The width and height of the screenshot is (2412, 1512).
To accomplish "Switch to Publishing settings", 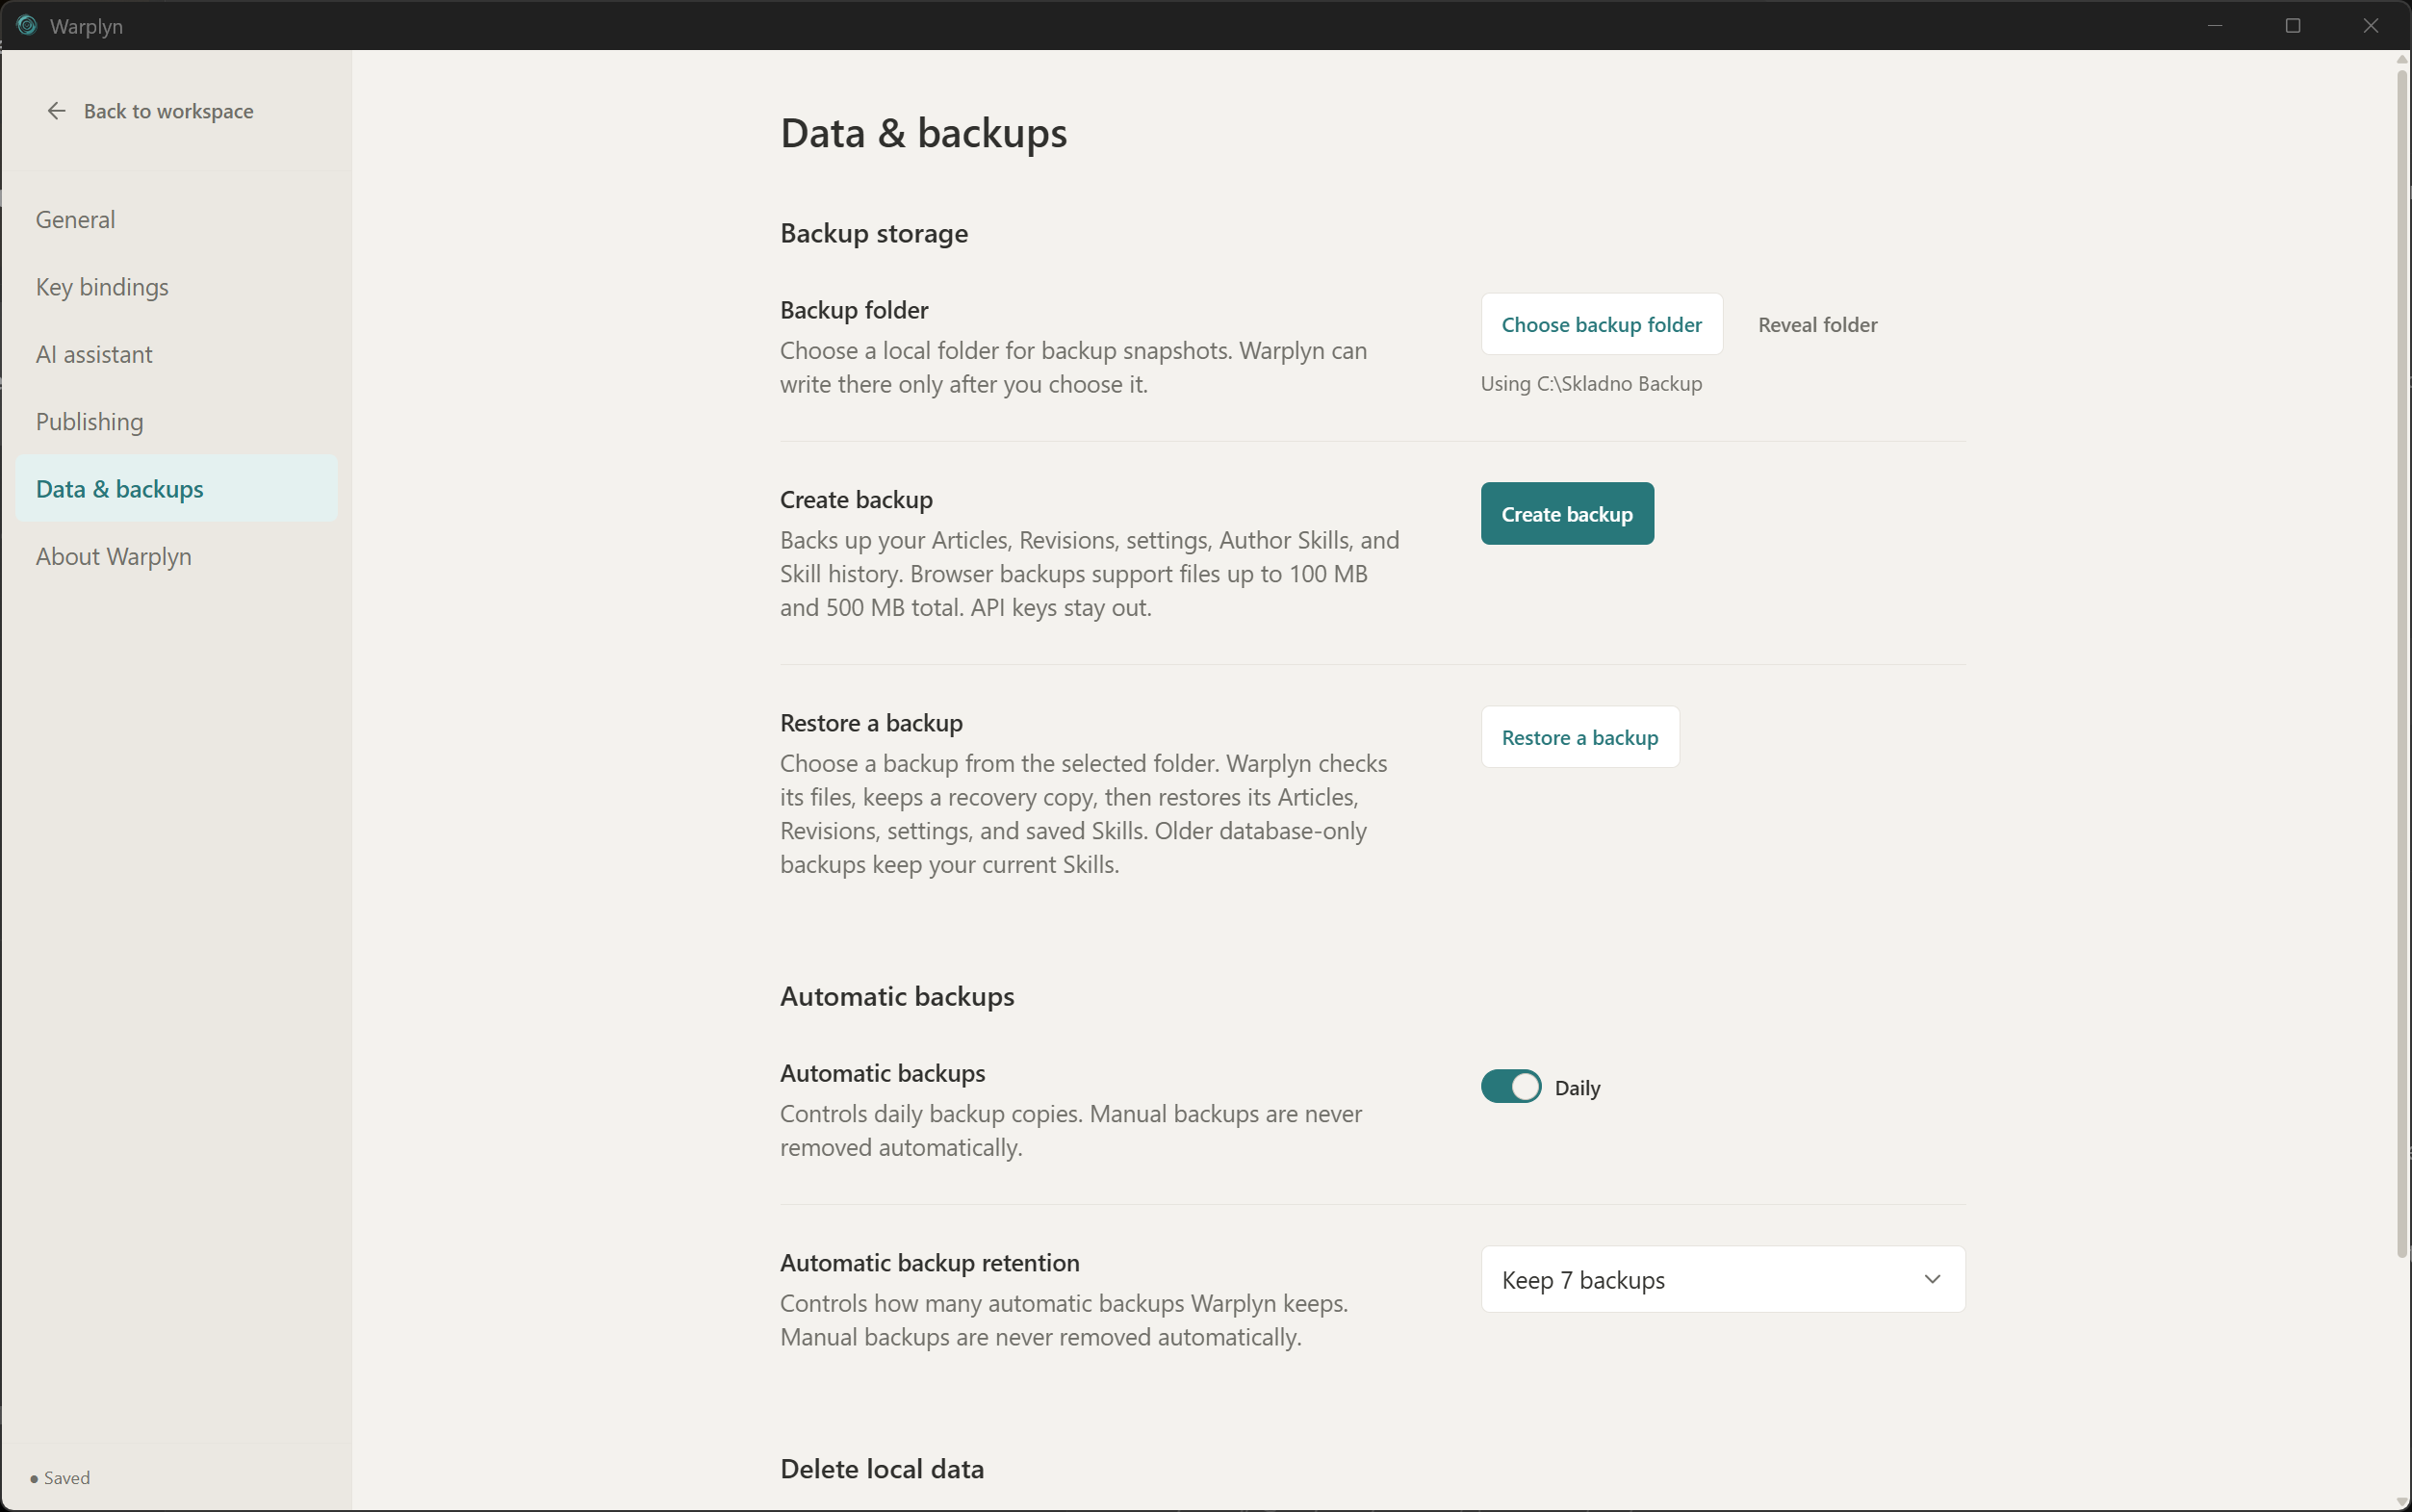I will pyautogui.click(x=176, y=421).
